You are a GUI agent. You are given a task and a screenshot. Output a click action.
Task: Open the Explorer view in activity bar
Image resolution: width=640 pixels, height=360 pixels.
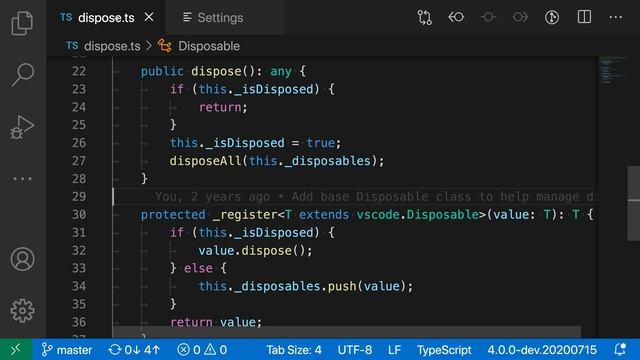(x=22, y=23)
